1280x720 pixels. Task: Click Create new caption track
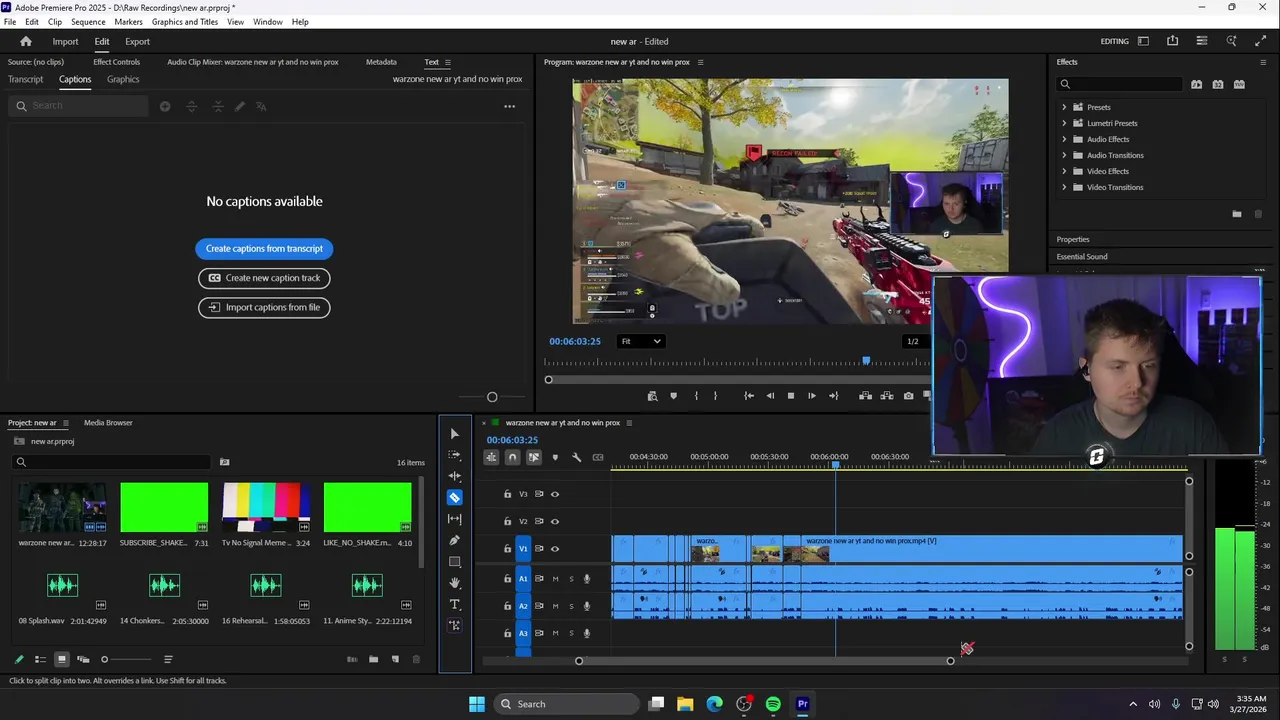tap(264, 278)
